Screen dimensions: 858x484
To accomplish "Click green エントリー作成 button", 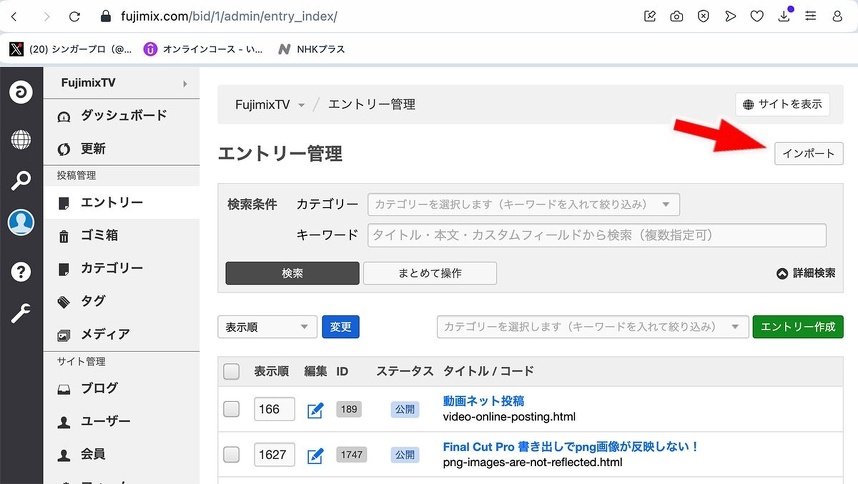I will point(797,327).
